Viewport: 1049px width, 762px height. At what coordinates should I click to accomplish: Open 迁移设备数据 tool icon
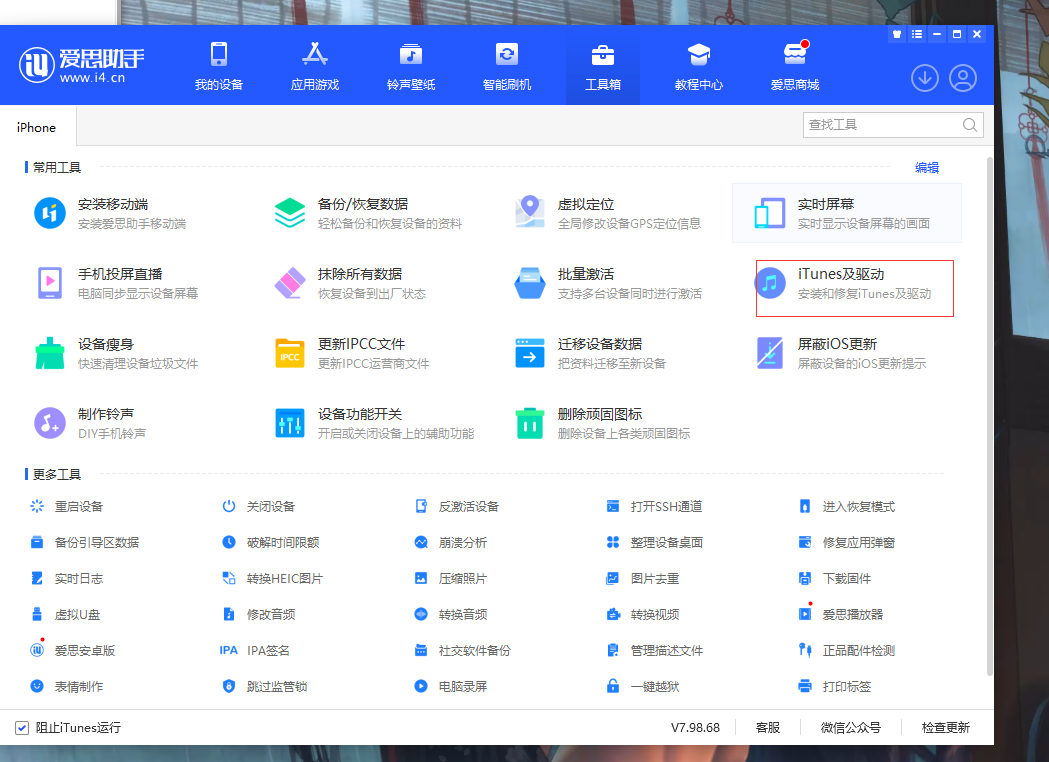[530, 353]
